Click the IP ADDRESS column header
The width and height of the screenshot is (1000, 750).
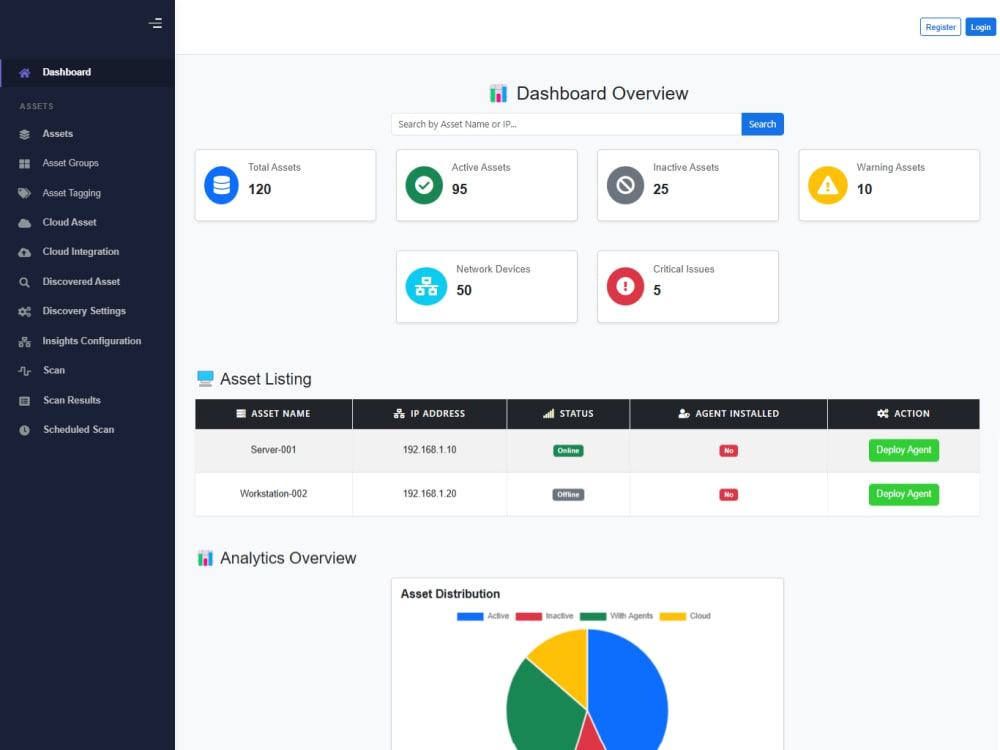[429, 414]
